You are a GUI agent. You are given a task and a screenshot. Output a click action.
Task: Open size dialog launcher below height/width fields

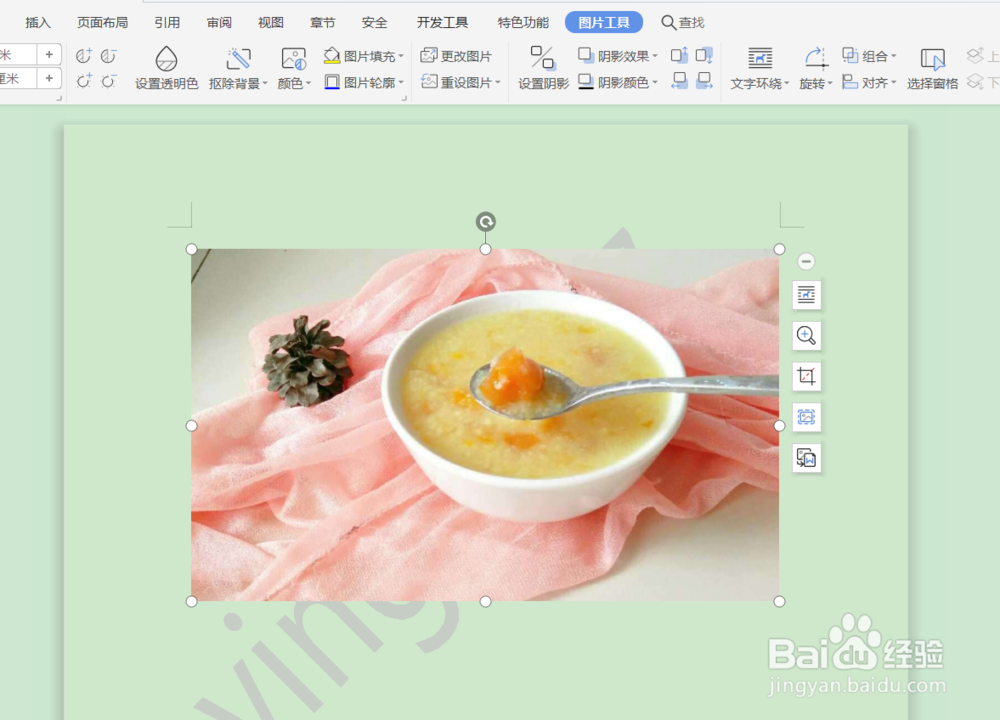[59, 99]
